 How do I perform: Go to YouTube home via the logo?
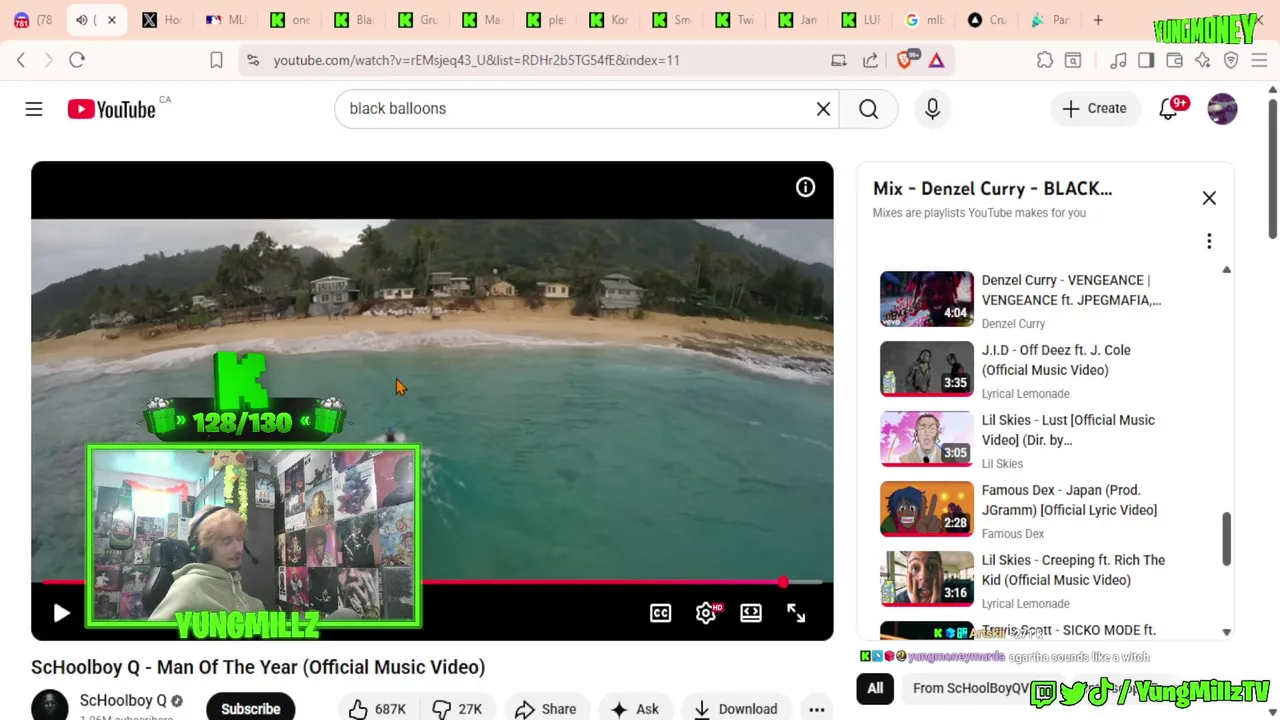(x=111, y=109)
